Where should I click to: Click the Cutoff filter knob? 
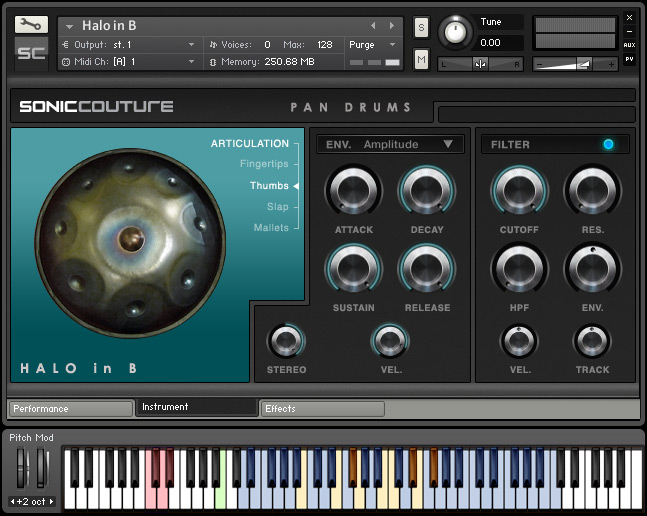(519, 191)
